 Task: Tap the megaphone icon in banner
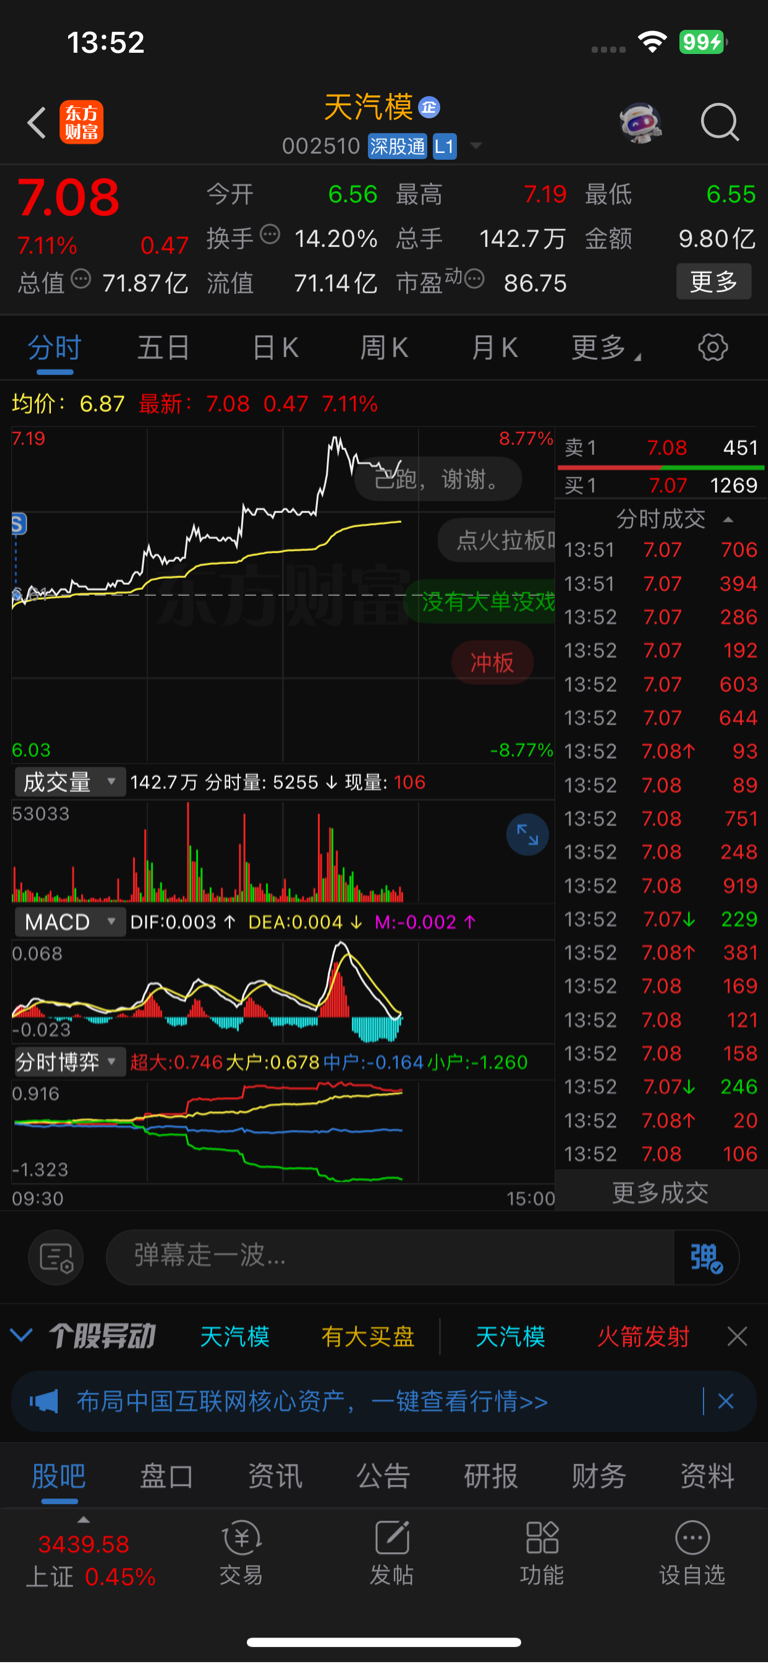coord(44,1402)
